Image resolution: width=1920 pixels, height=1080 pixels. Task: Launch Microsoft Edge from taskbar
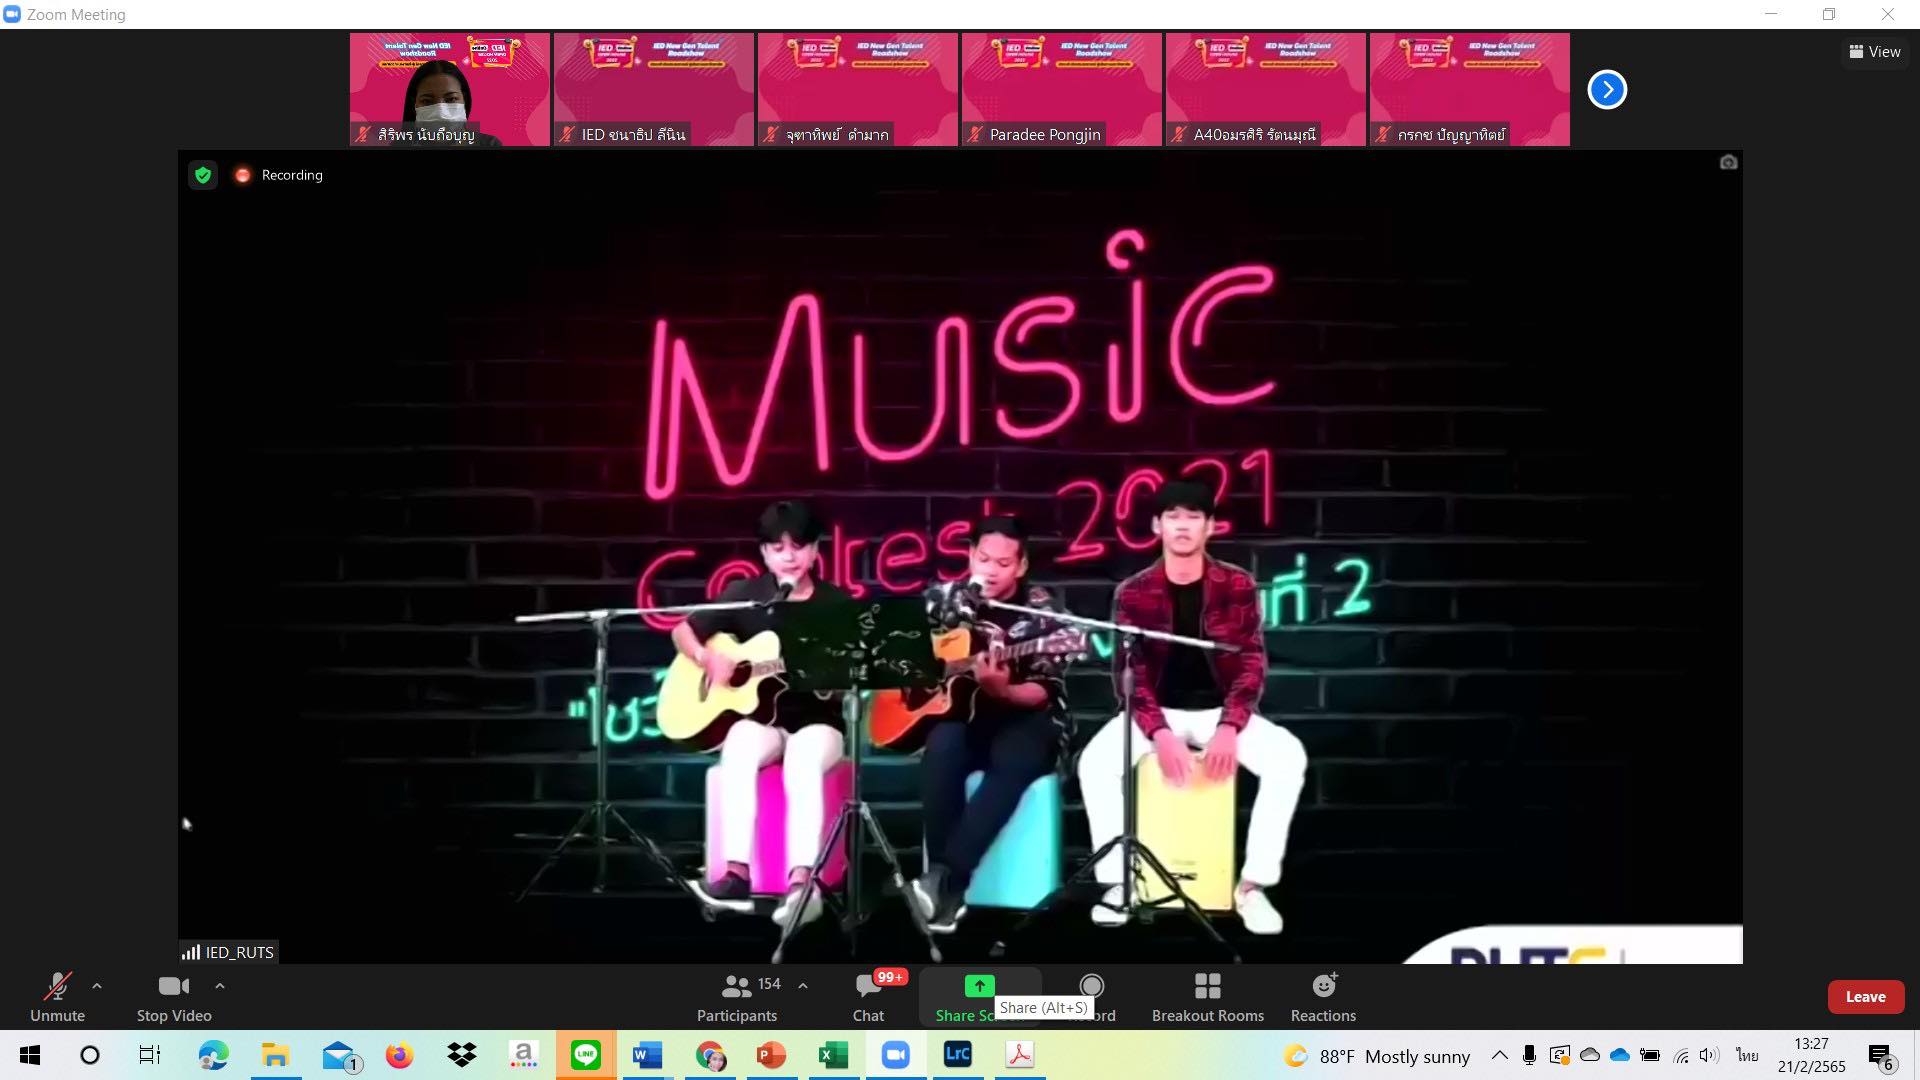click(x=213, y=1055)
